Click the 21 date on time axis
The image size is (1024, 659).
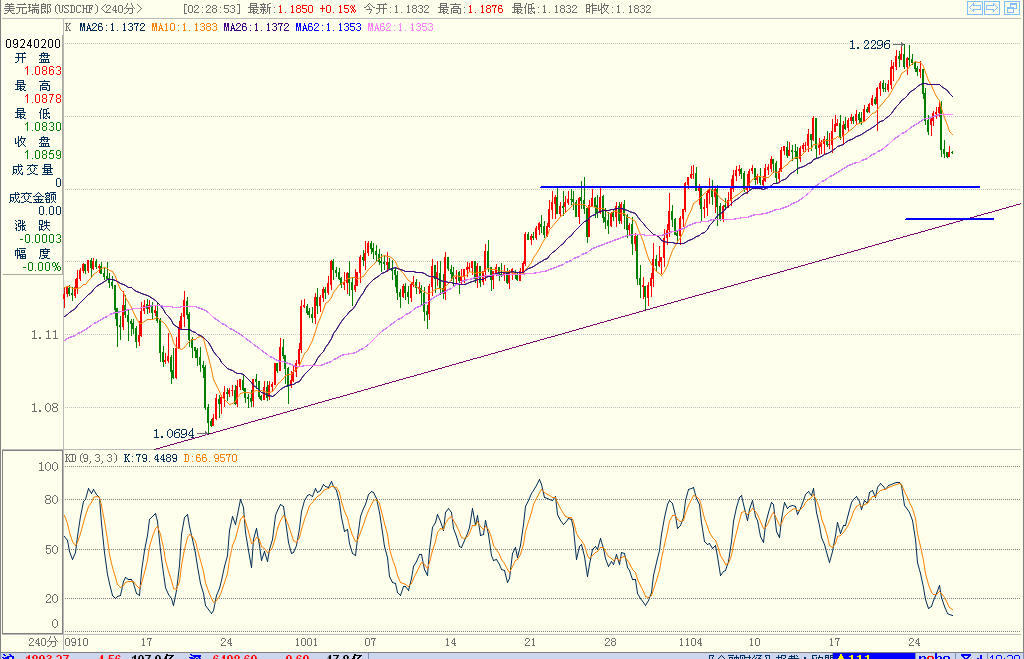click(x=530, y=642)
